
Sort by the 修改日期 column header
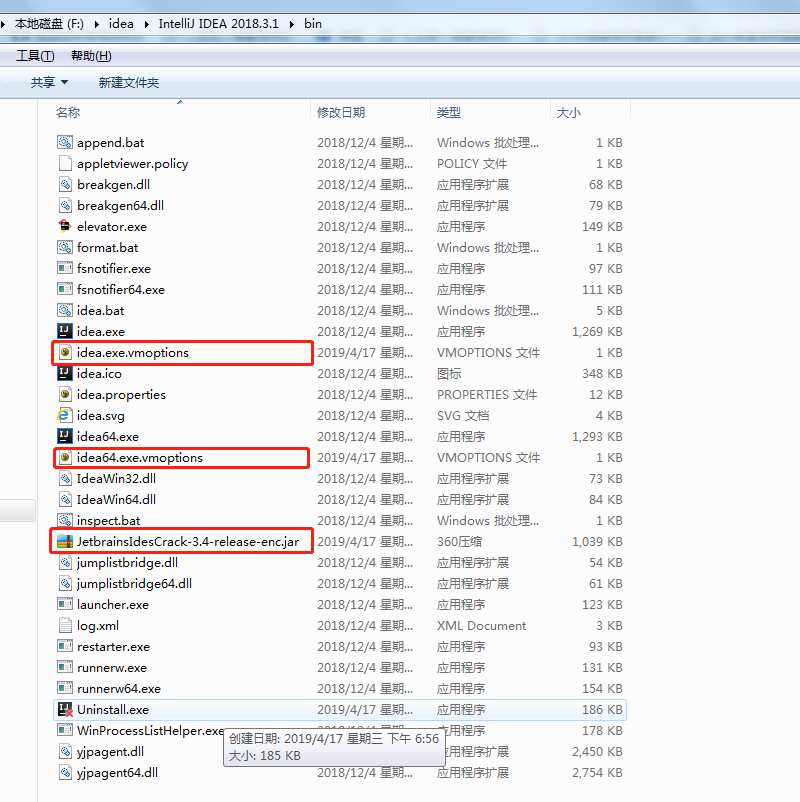coord(341,113)
